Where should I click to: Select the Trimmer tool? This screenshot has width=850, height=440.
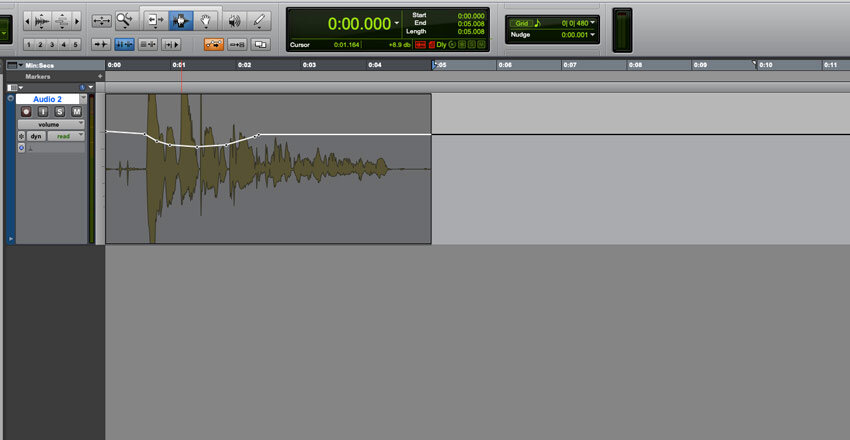156,21
